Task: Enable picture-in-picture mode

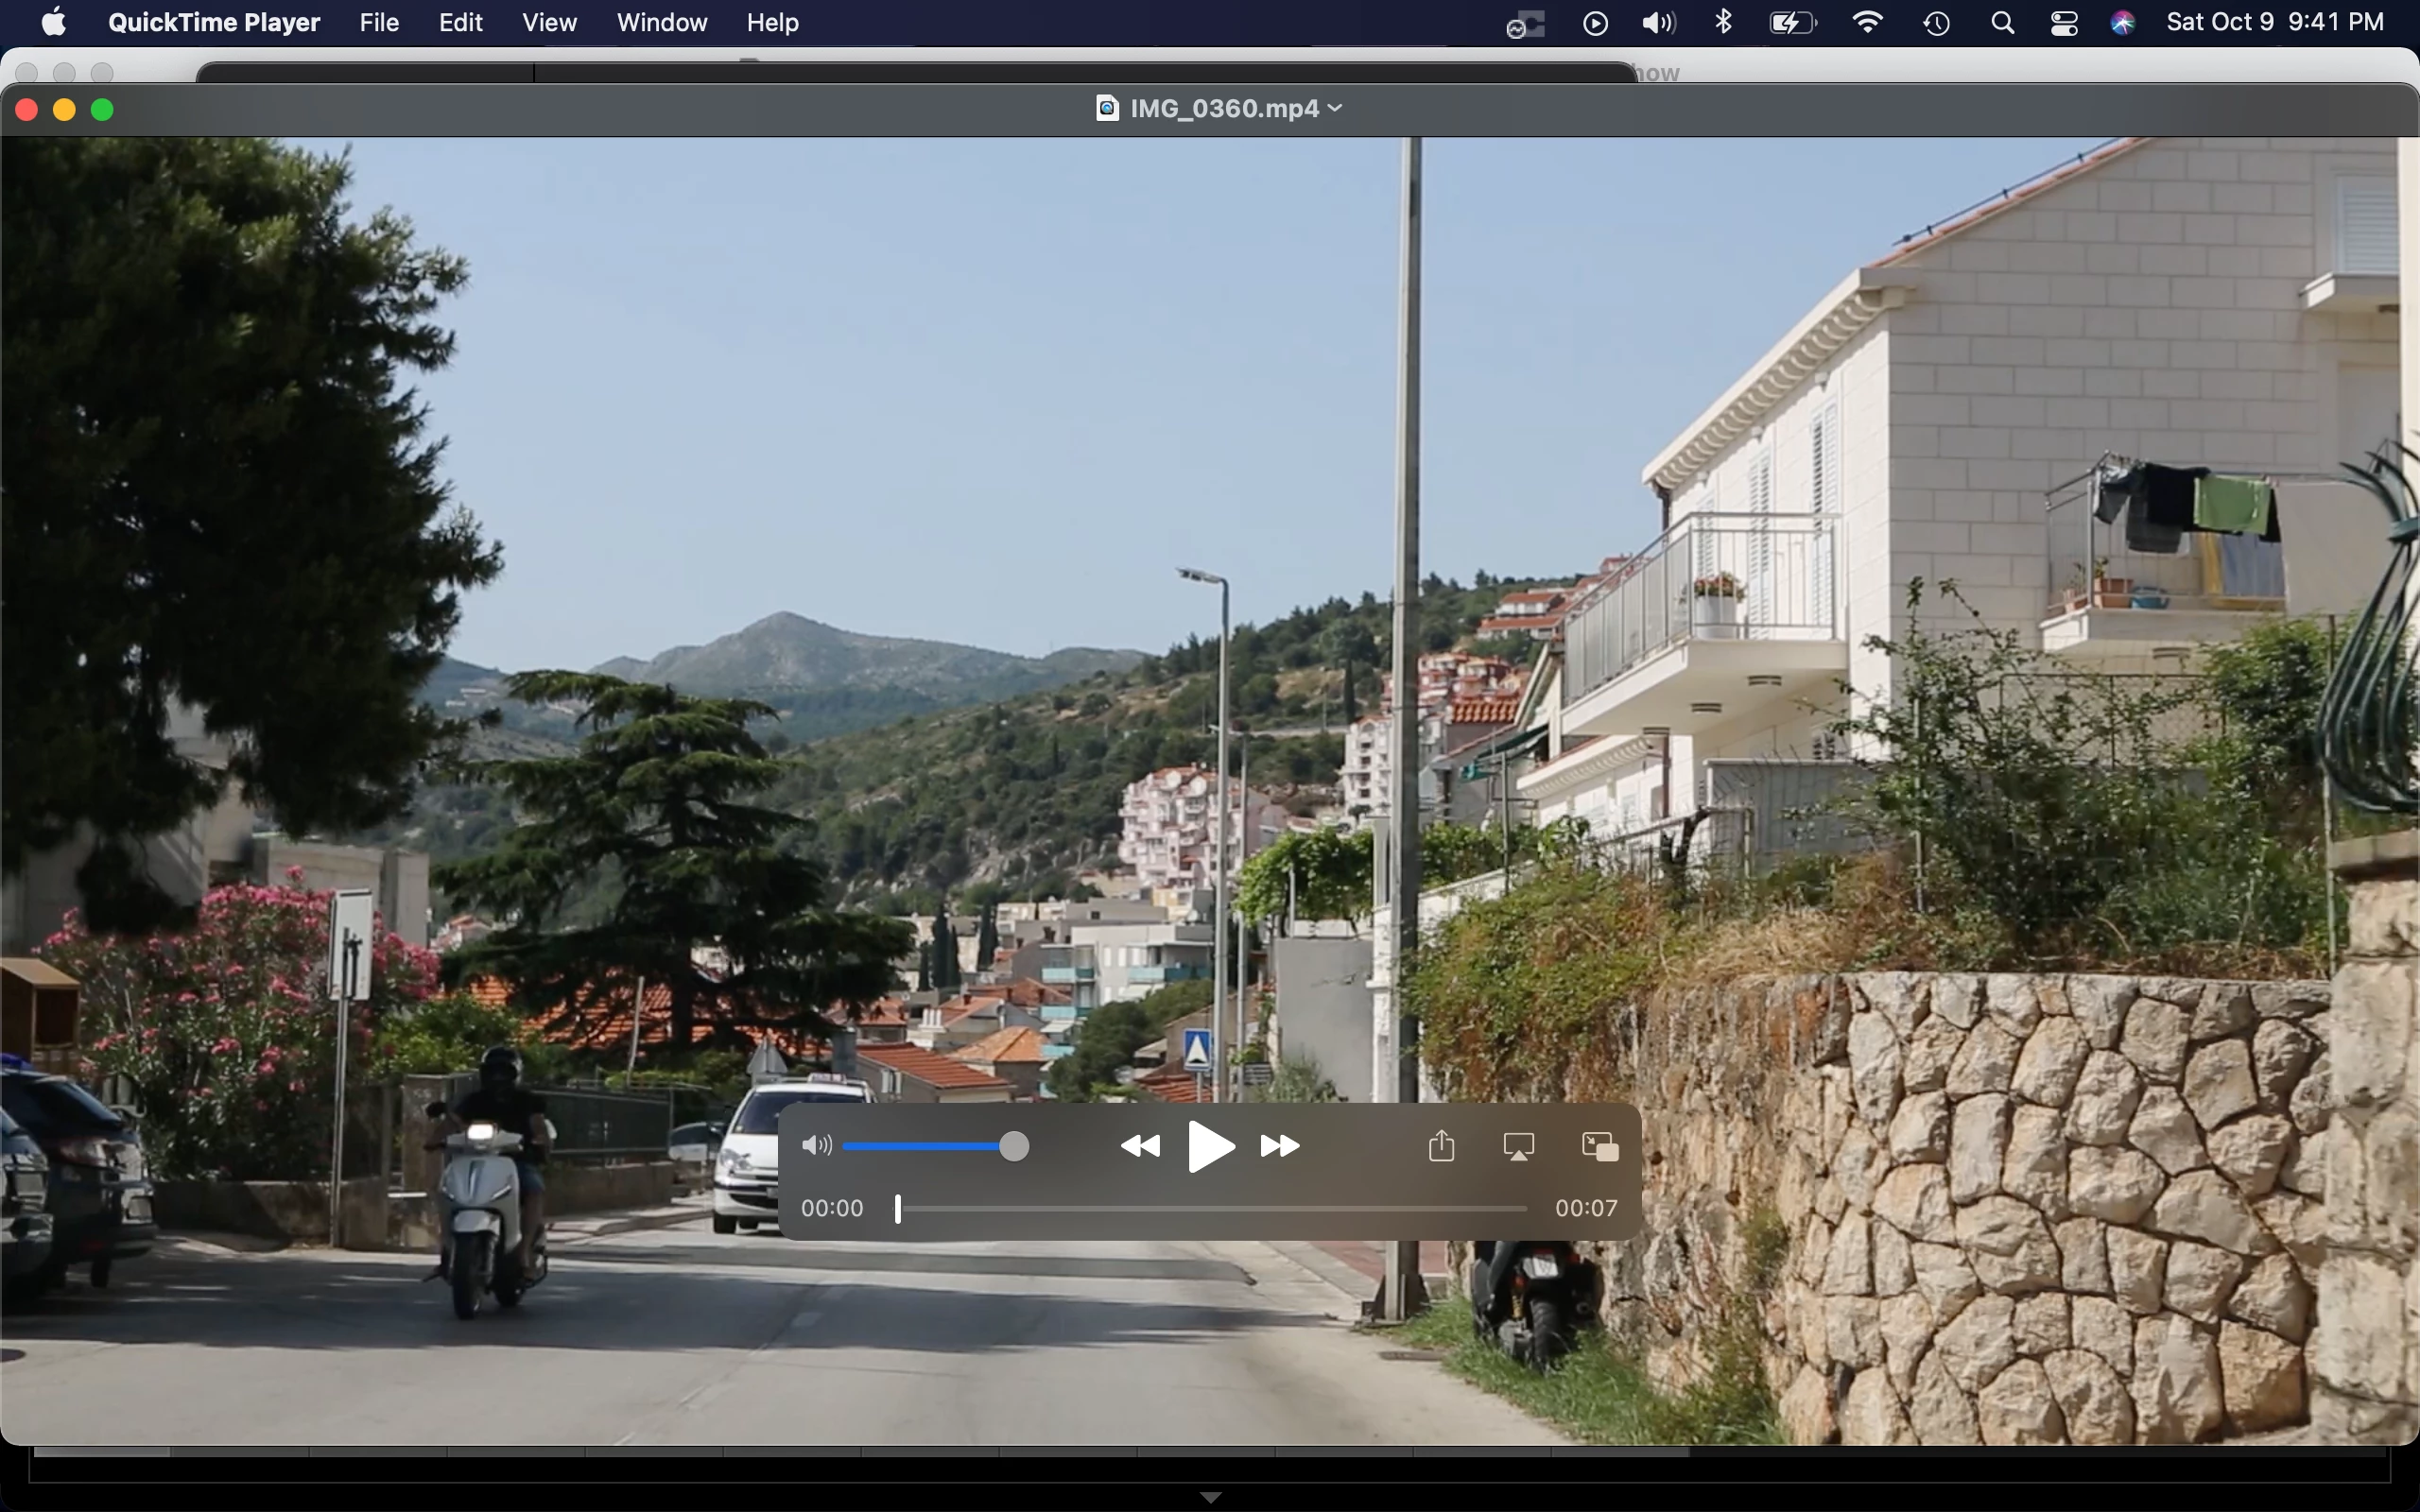Action: pyautogui.click(x=1600, y=1146)
